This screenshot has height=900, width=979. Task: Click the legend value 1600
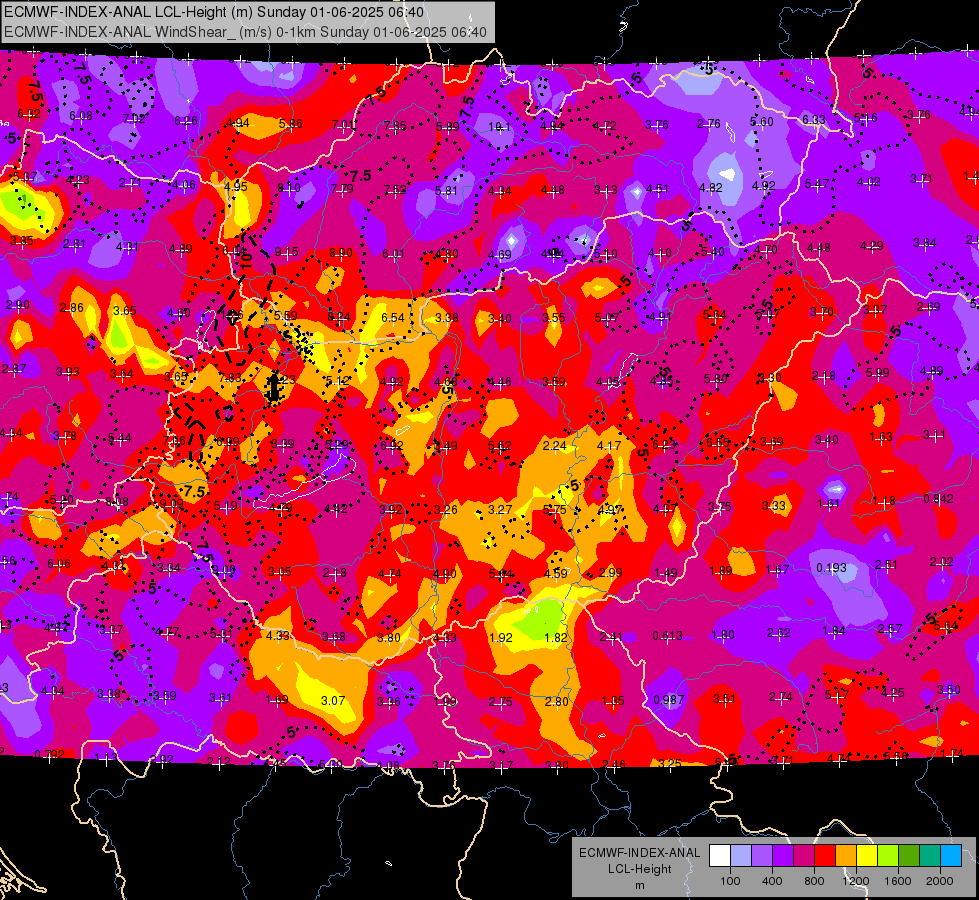tap(898, 881)
